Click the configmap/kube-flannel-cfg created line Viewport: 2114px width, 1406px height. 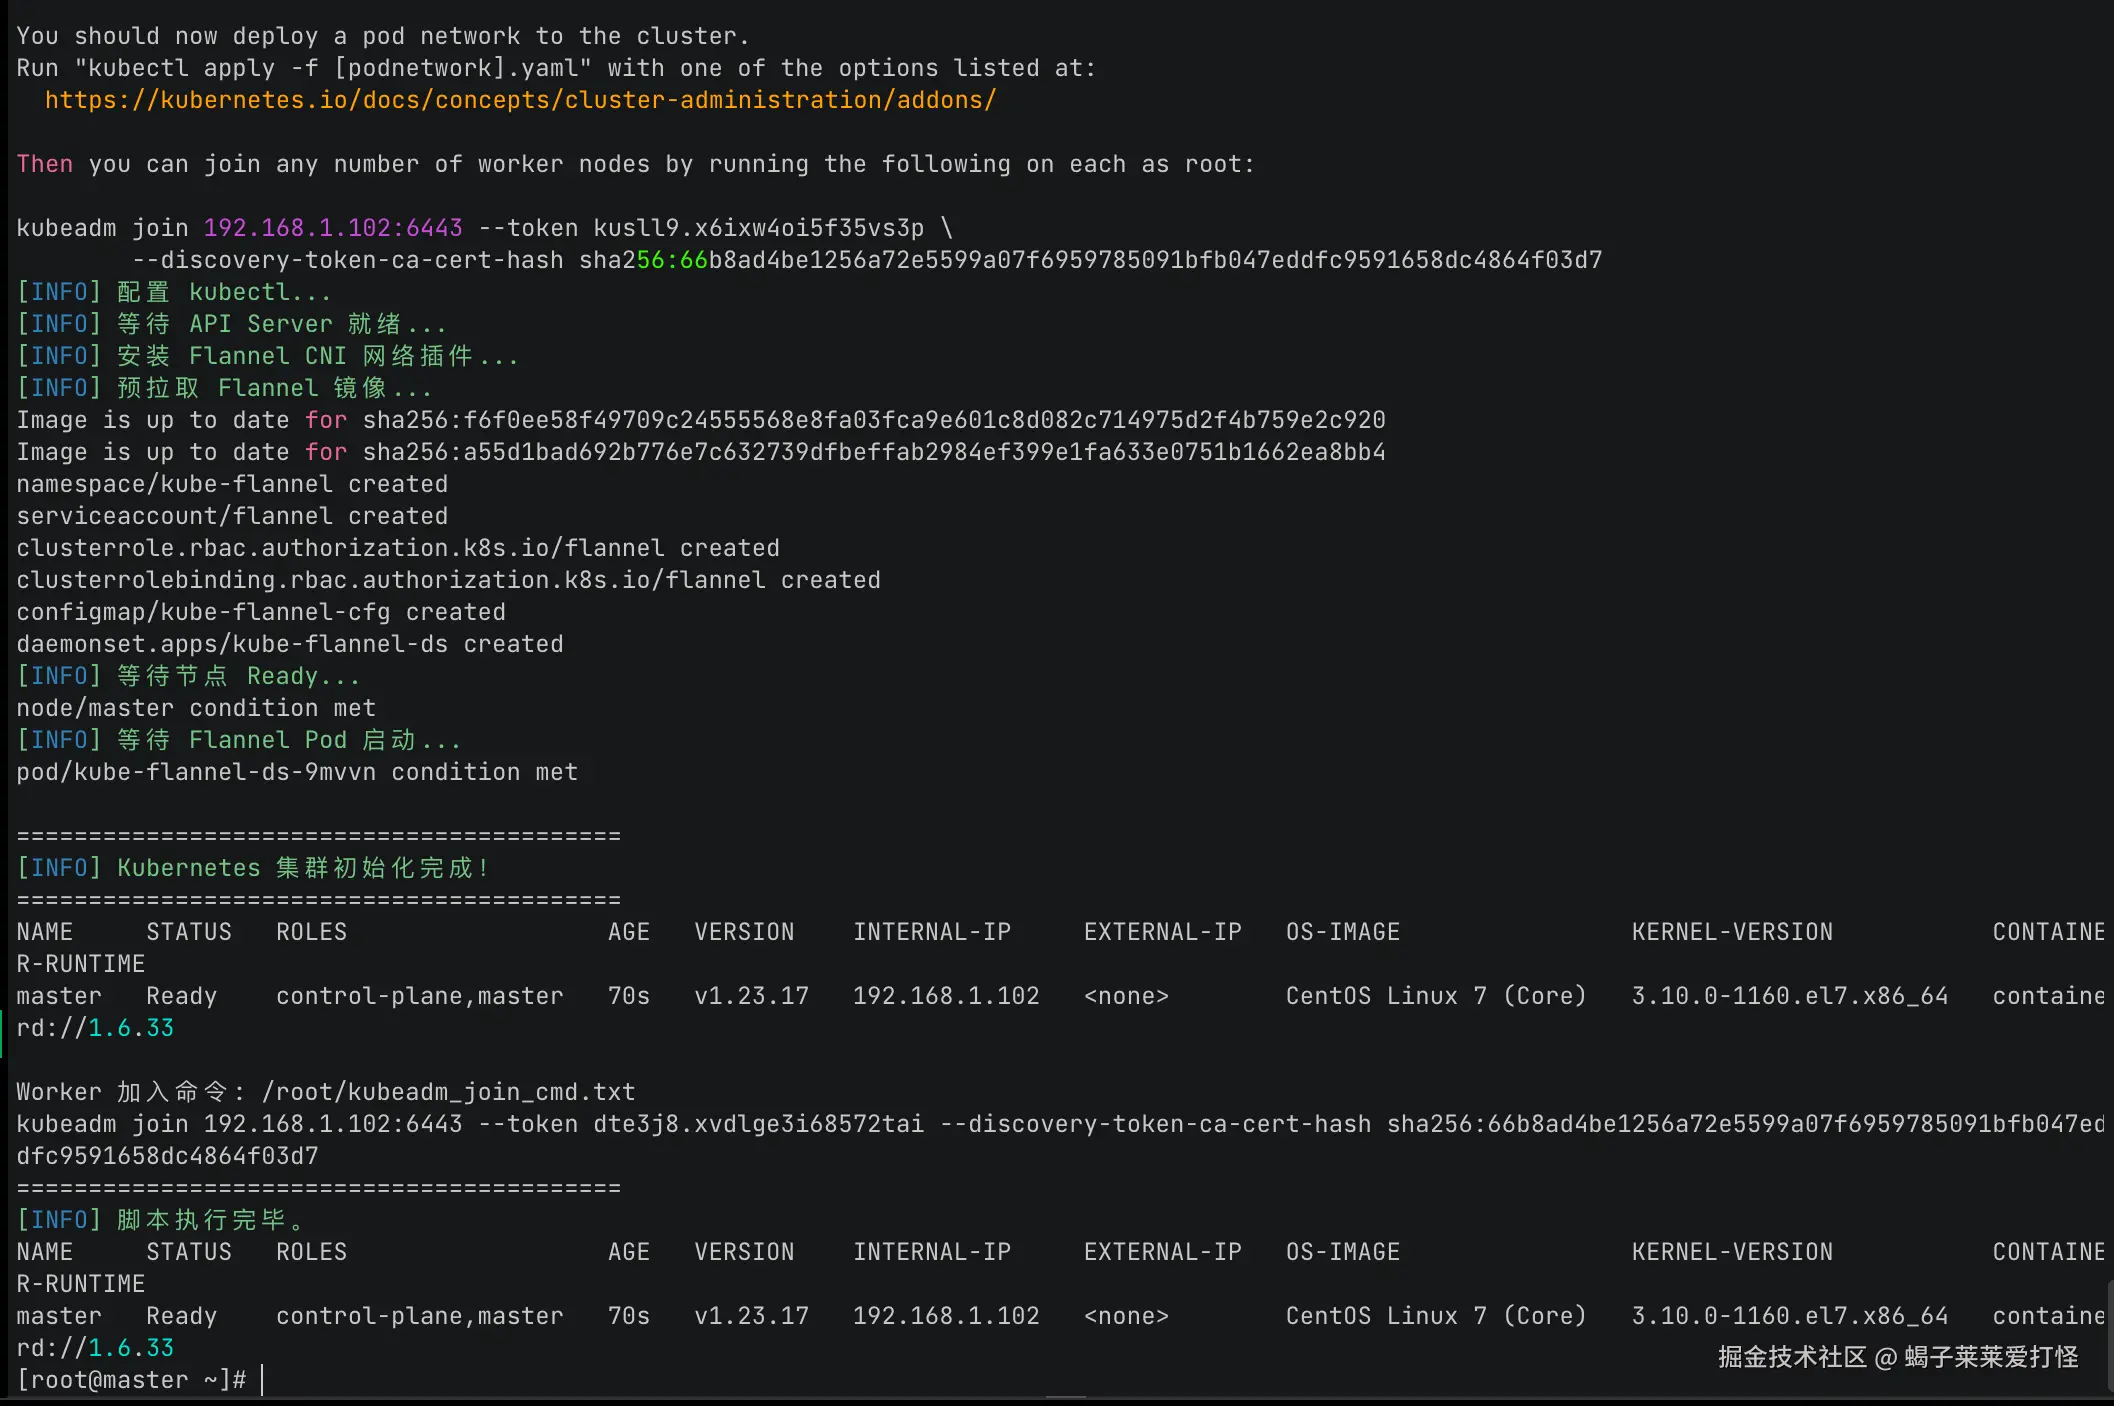[261, 612]
